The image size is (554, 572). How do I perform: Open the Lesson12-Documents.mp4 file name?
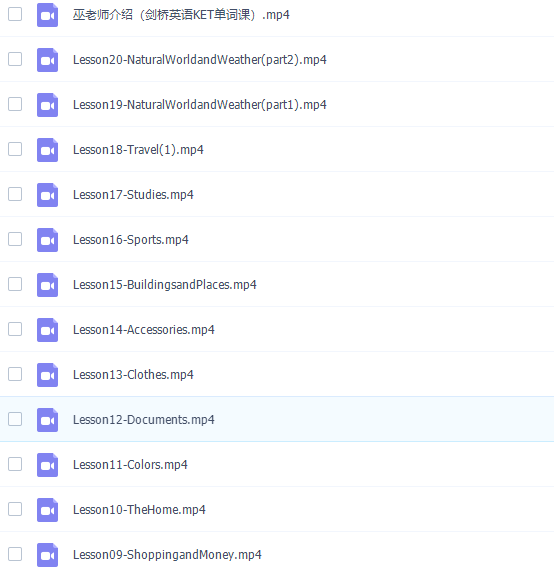point(143,420)
